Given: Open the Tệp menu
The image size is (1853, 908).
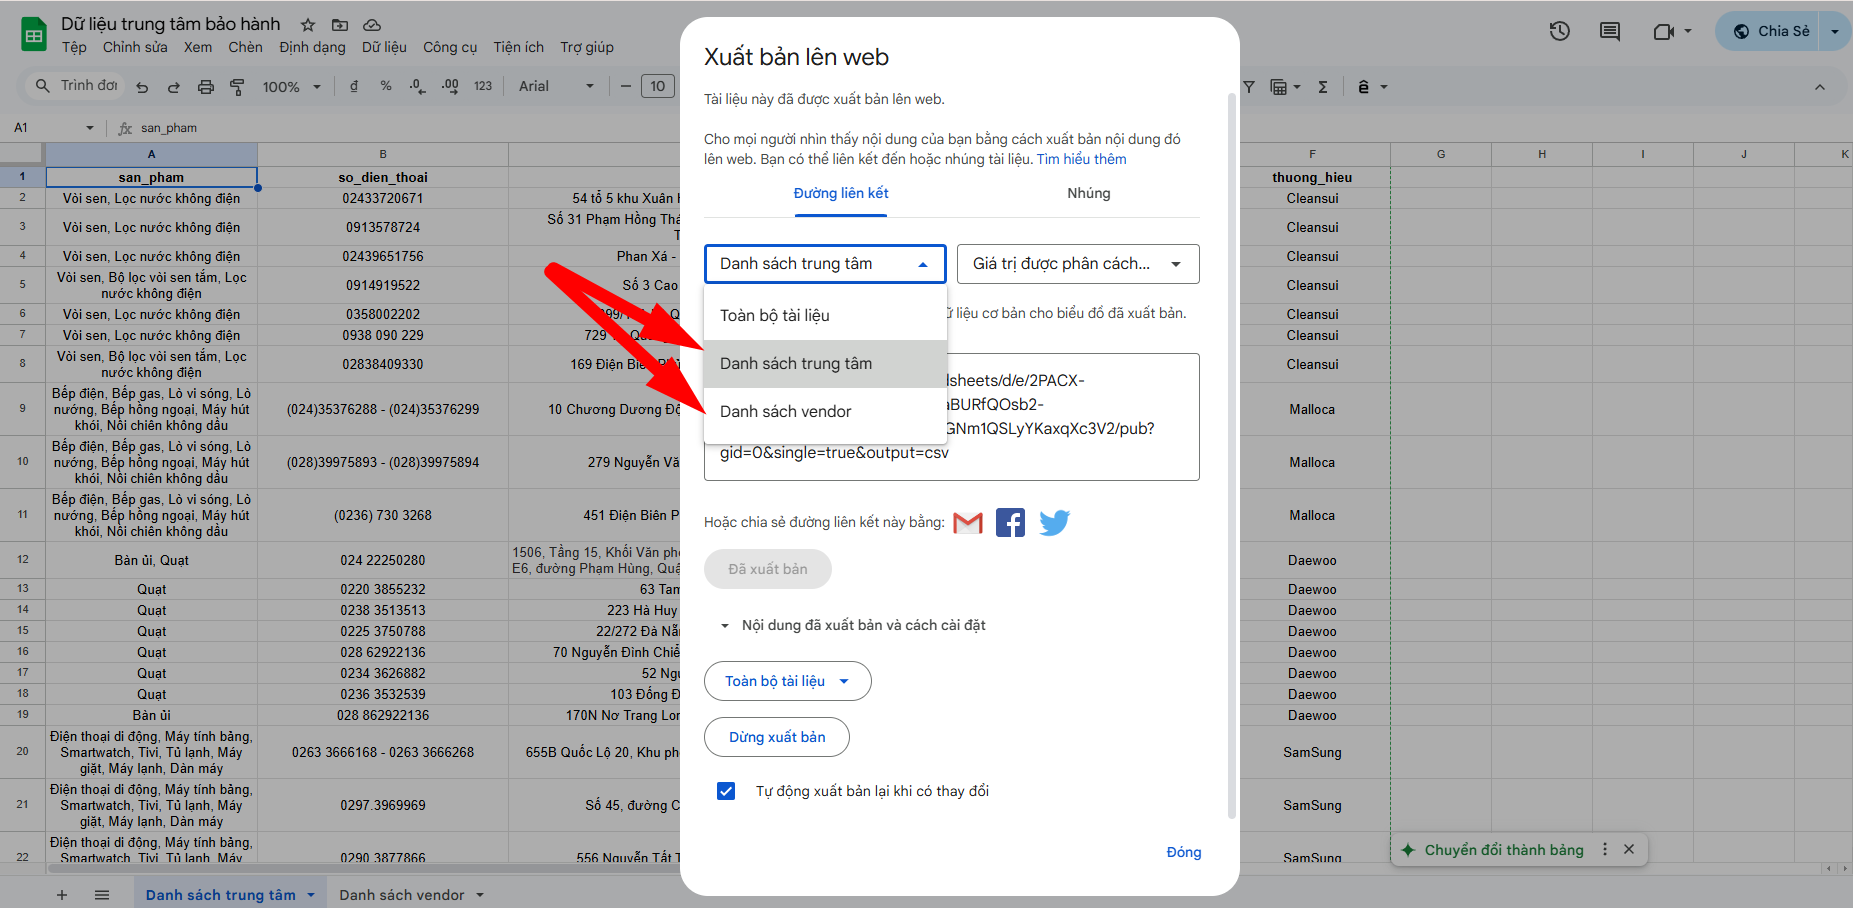Looking at the screenshot, I should (x=74, y=47).
